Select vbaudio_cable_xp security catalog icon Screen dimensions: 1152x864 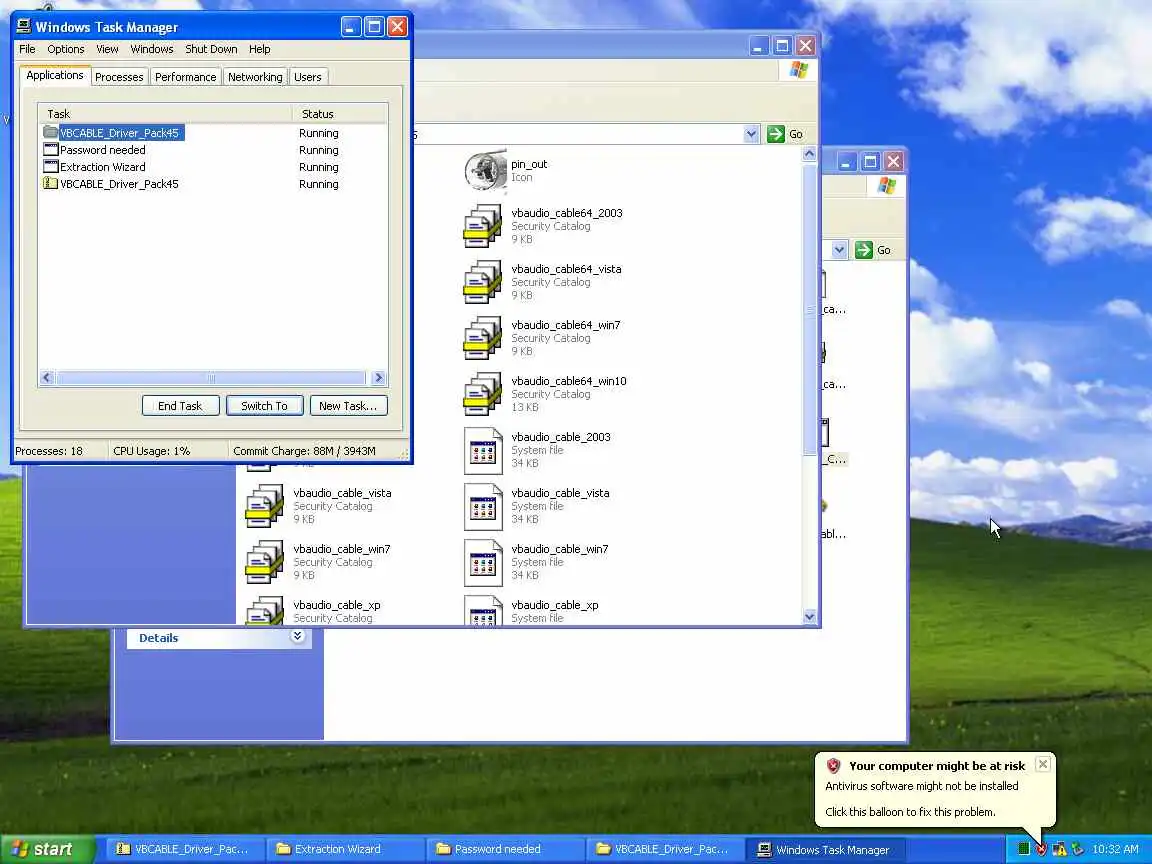tap(264, 611)
